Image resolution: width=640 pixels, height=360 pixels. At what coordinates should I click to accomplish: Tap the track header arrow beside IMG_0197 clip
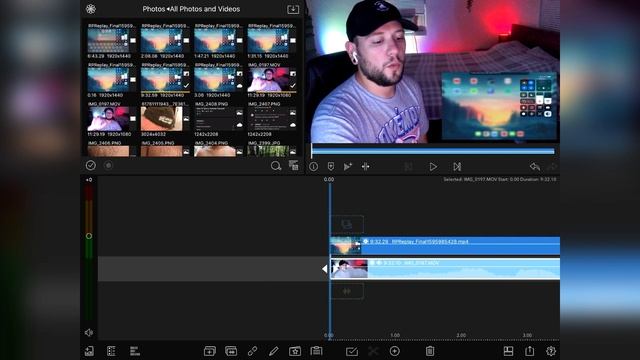324,269
